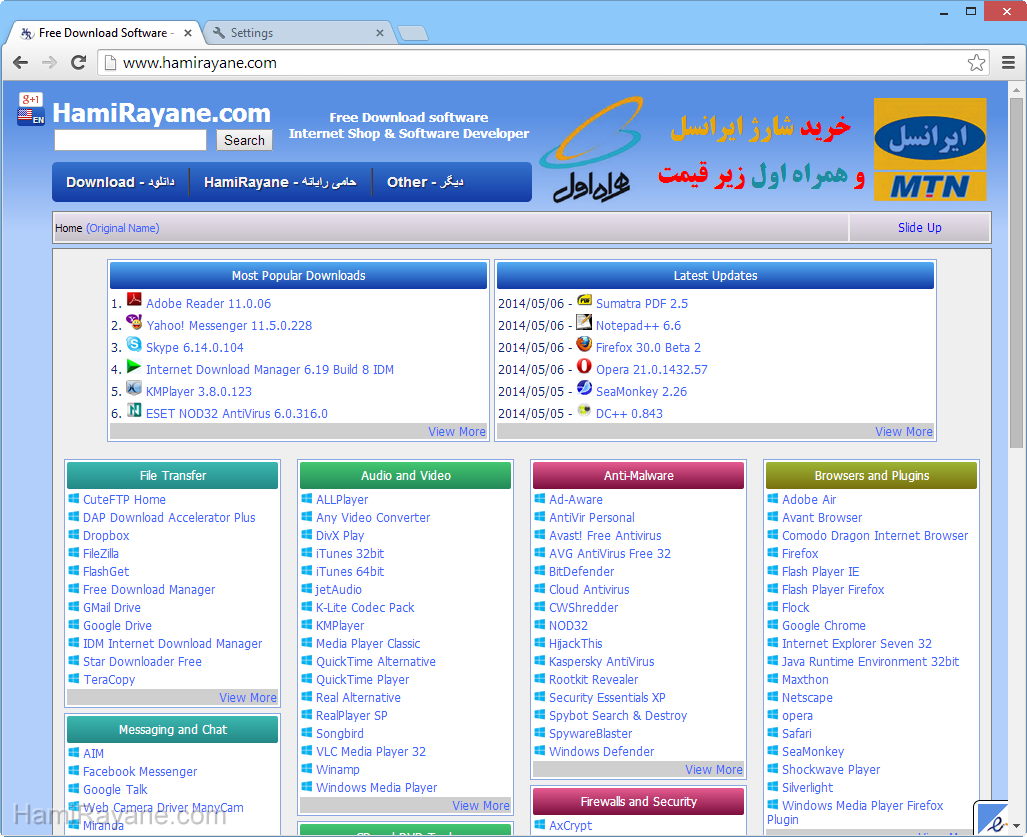Open the Adobe Reader 11.0.06 link
This screenshot has height=837, width=1027.
[x=208, y=303]
